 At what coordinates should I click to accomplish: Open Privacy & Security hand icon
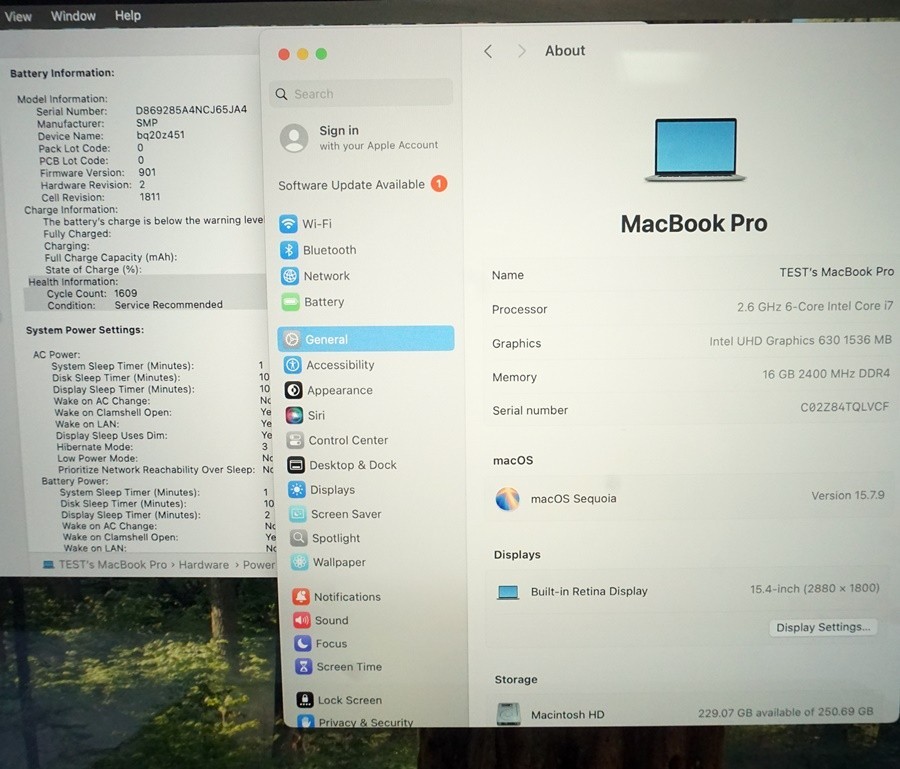coord(305,721)
